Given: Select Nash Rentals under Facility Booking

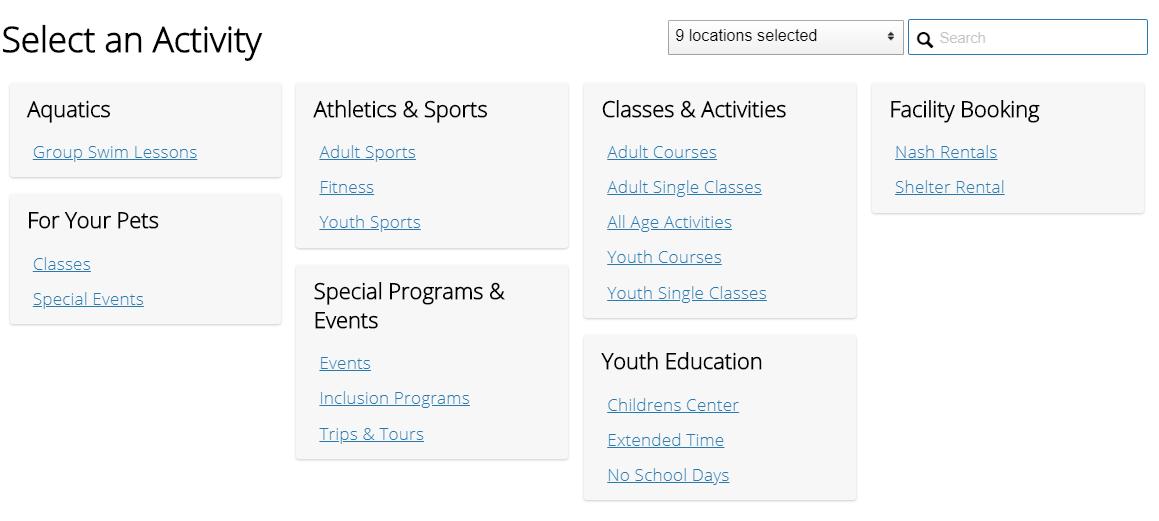Looking at the screenshot, I should [946, 152].
